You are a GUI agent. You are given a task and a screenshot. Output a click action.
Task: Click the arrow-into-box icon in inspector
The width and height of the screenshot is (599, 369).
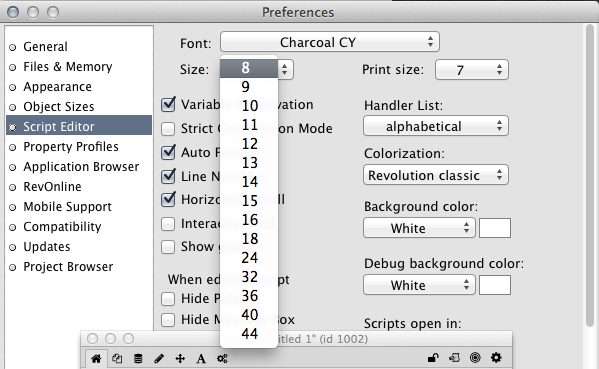(x=454, y=358)
